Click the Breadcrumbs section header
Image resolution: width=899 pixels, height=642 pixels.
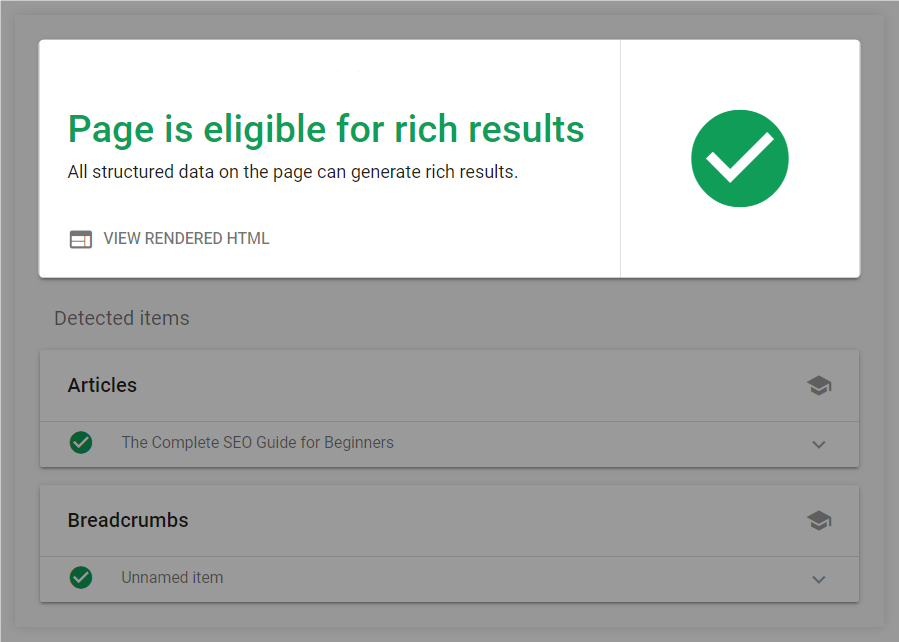pos(128,520)
